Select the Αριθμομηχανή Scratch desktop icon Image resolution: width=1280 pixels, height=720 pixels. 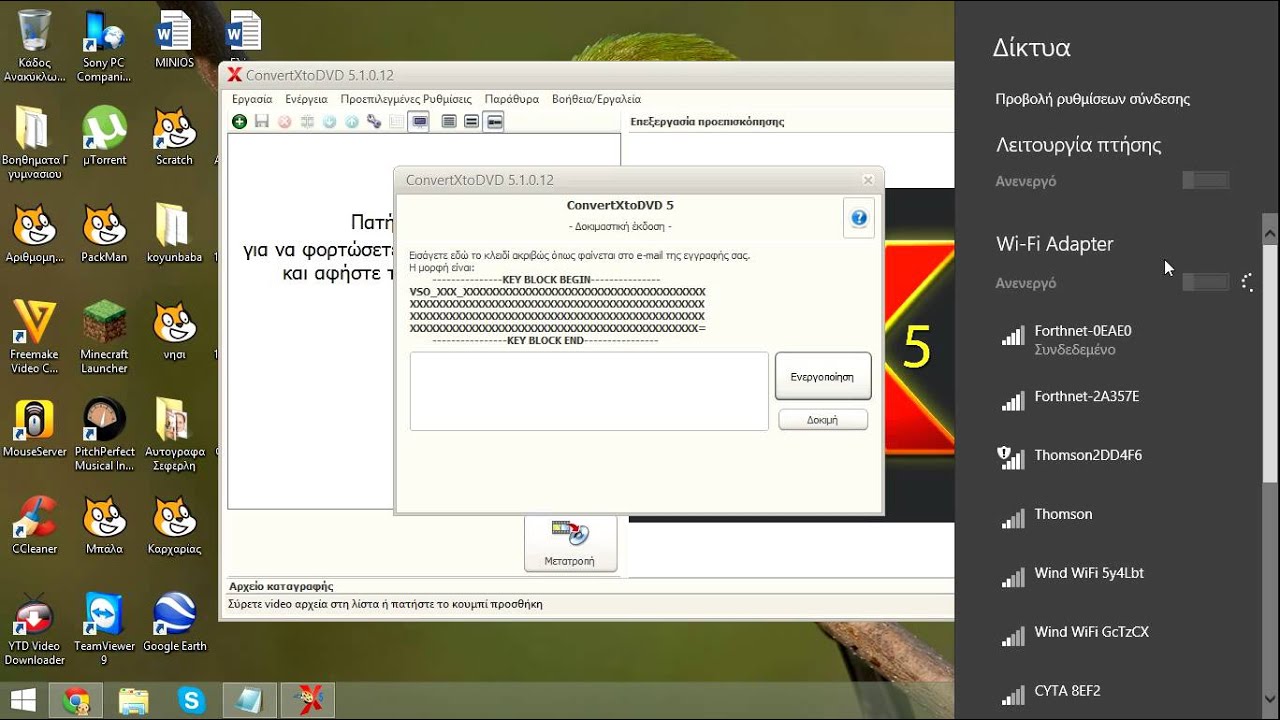point(35,233)
